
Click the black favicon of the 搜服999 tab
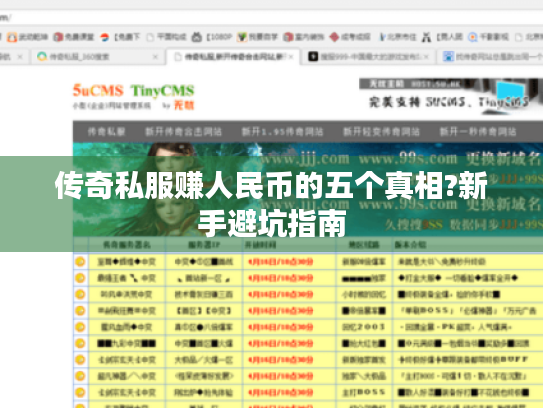[x=313, y=56]
